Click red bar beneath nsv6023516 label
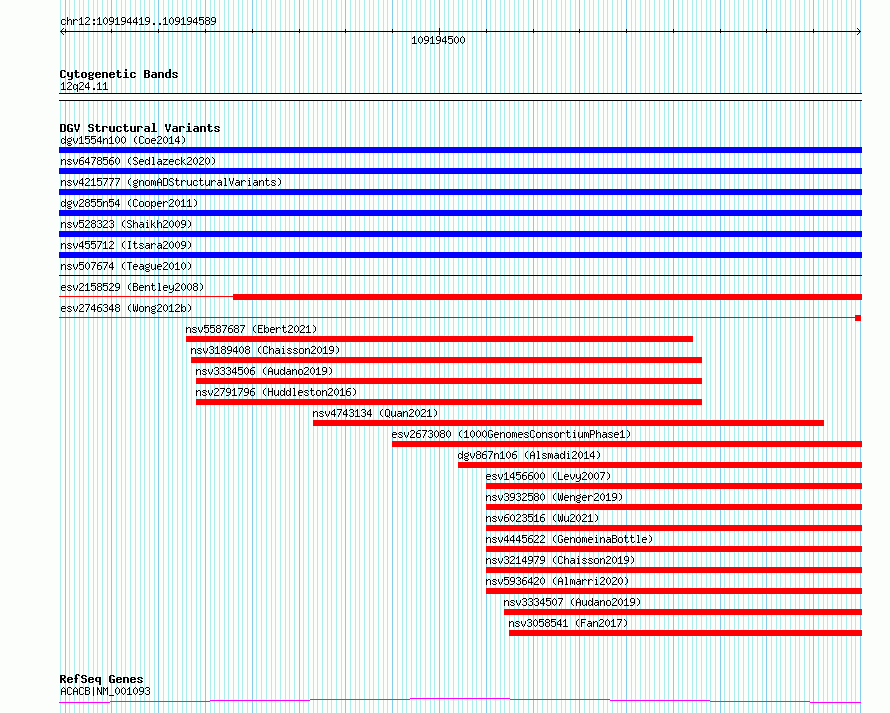 pyautogui.click(x=674, y=528)
